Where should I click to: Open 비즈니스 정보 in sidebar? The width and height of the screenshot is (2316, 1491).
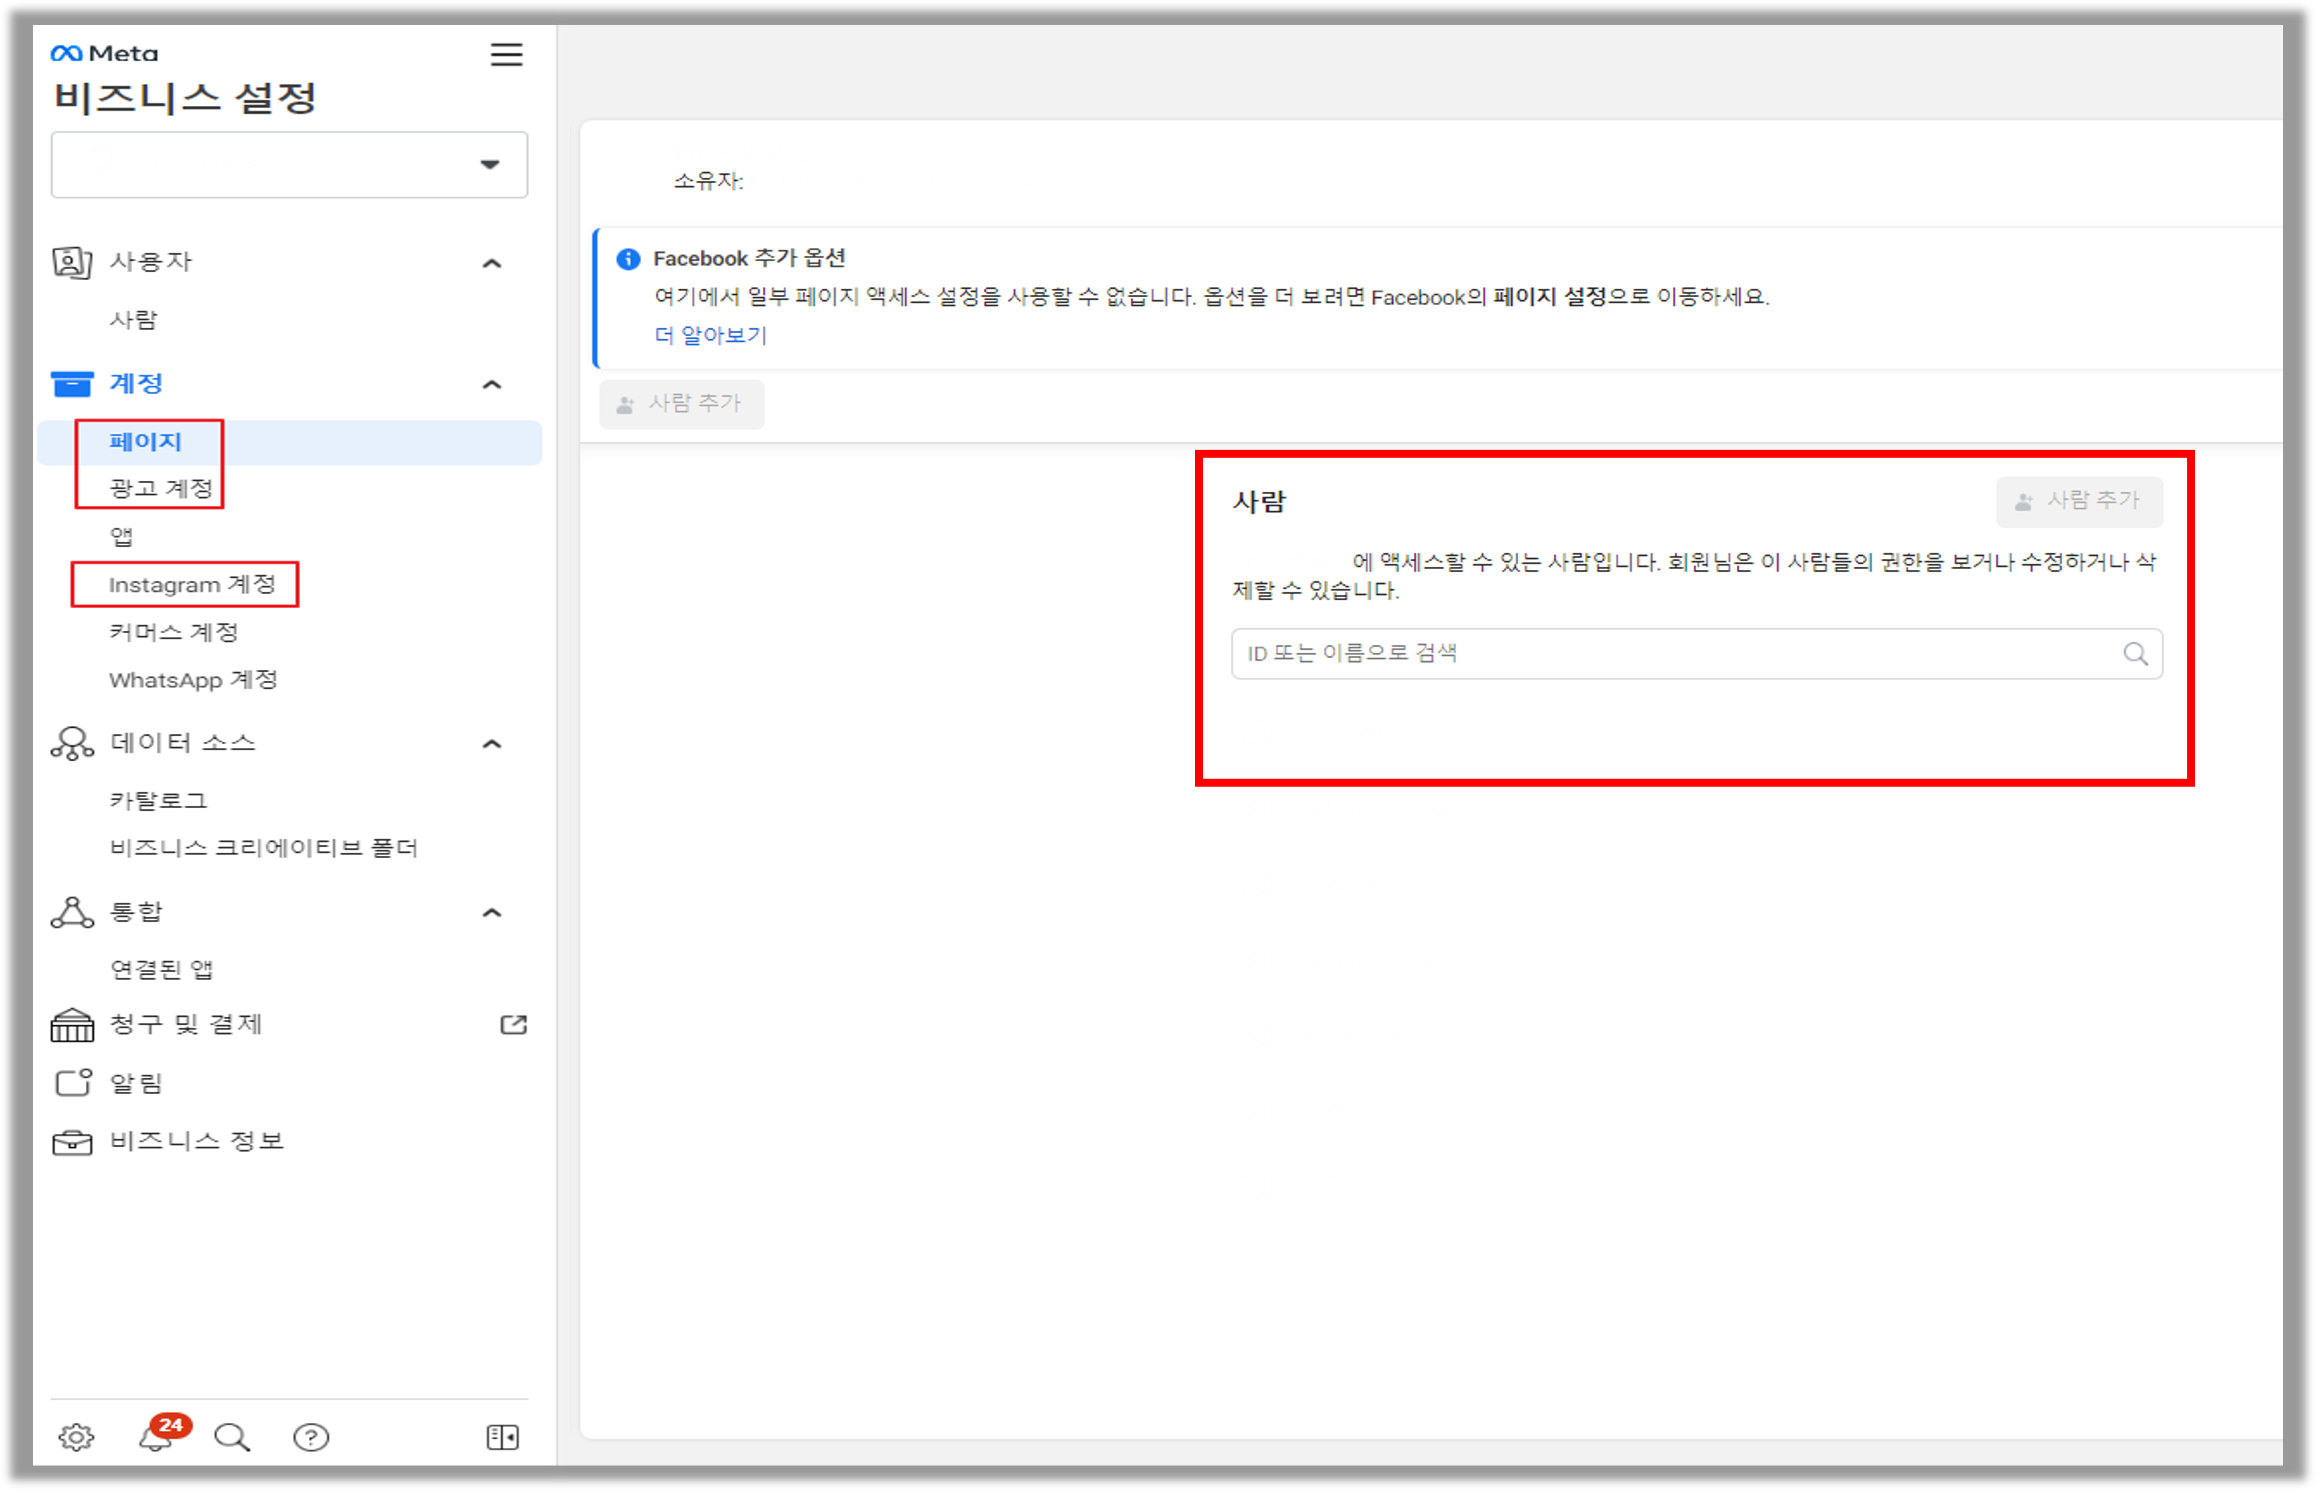coord(197,1141)
